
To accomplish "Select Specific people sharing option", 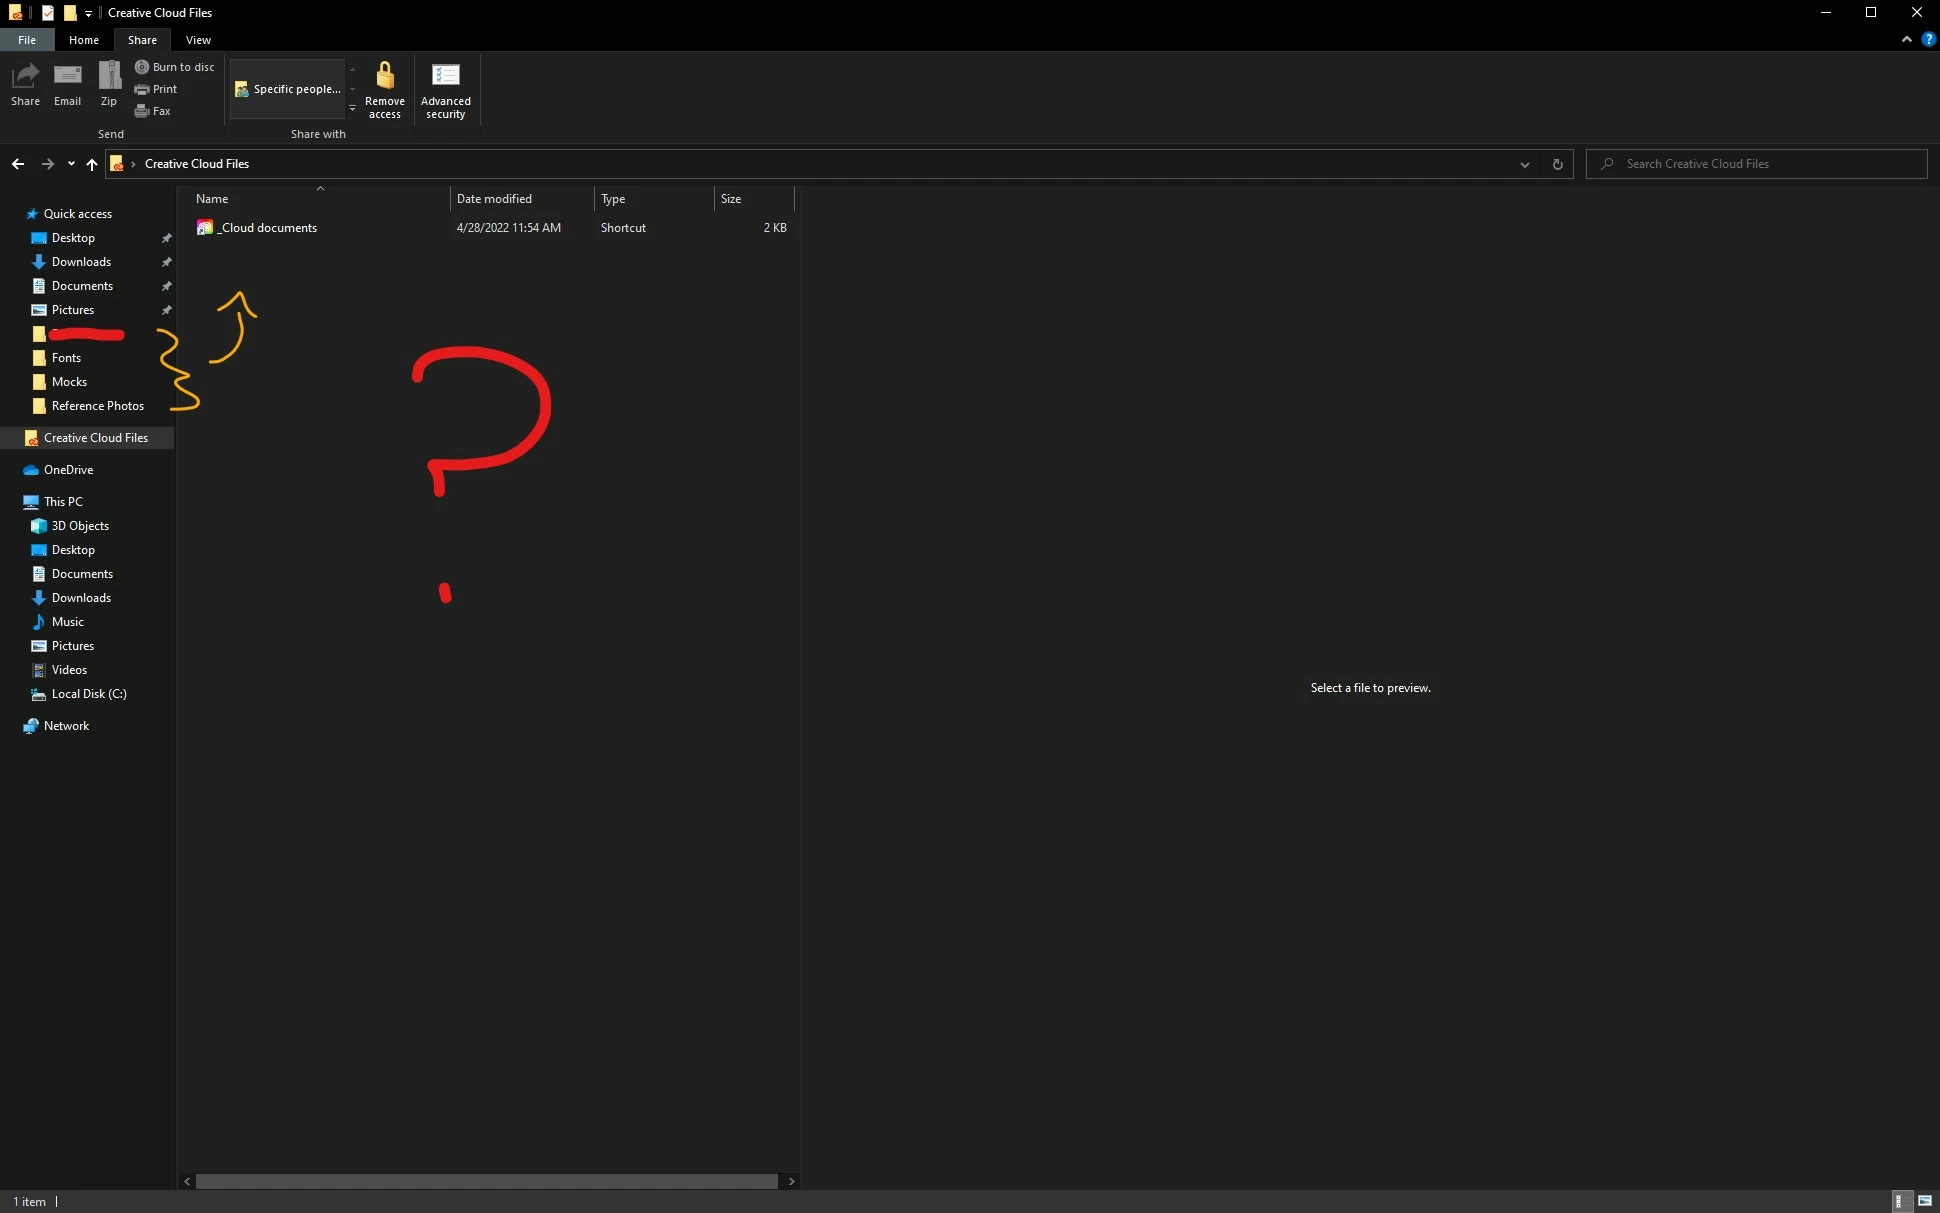I will (x=288, y=89).
